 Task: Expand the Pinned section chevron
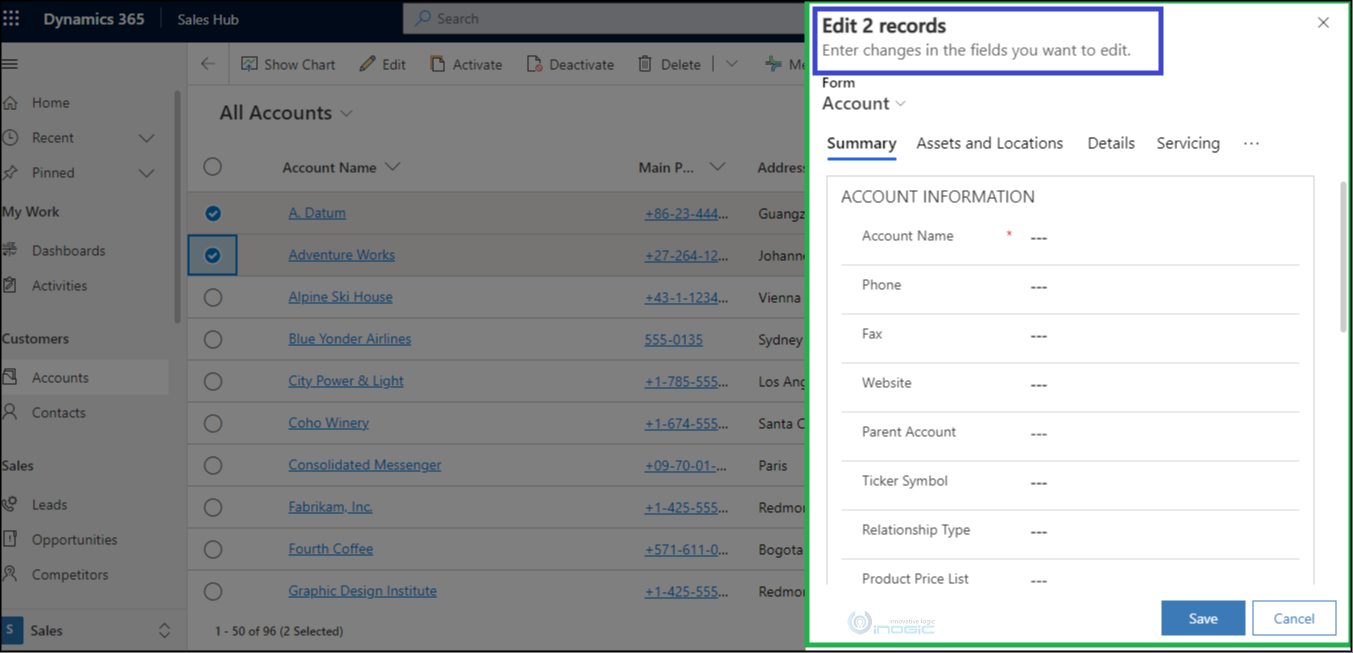[146, 173]
